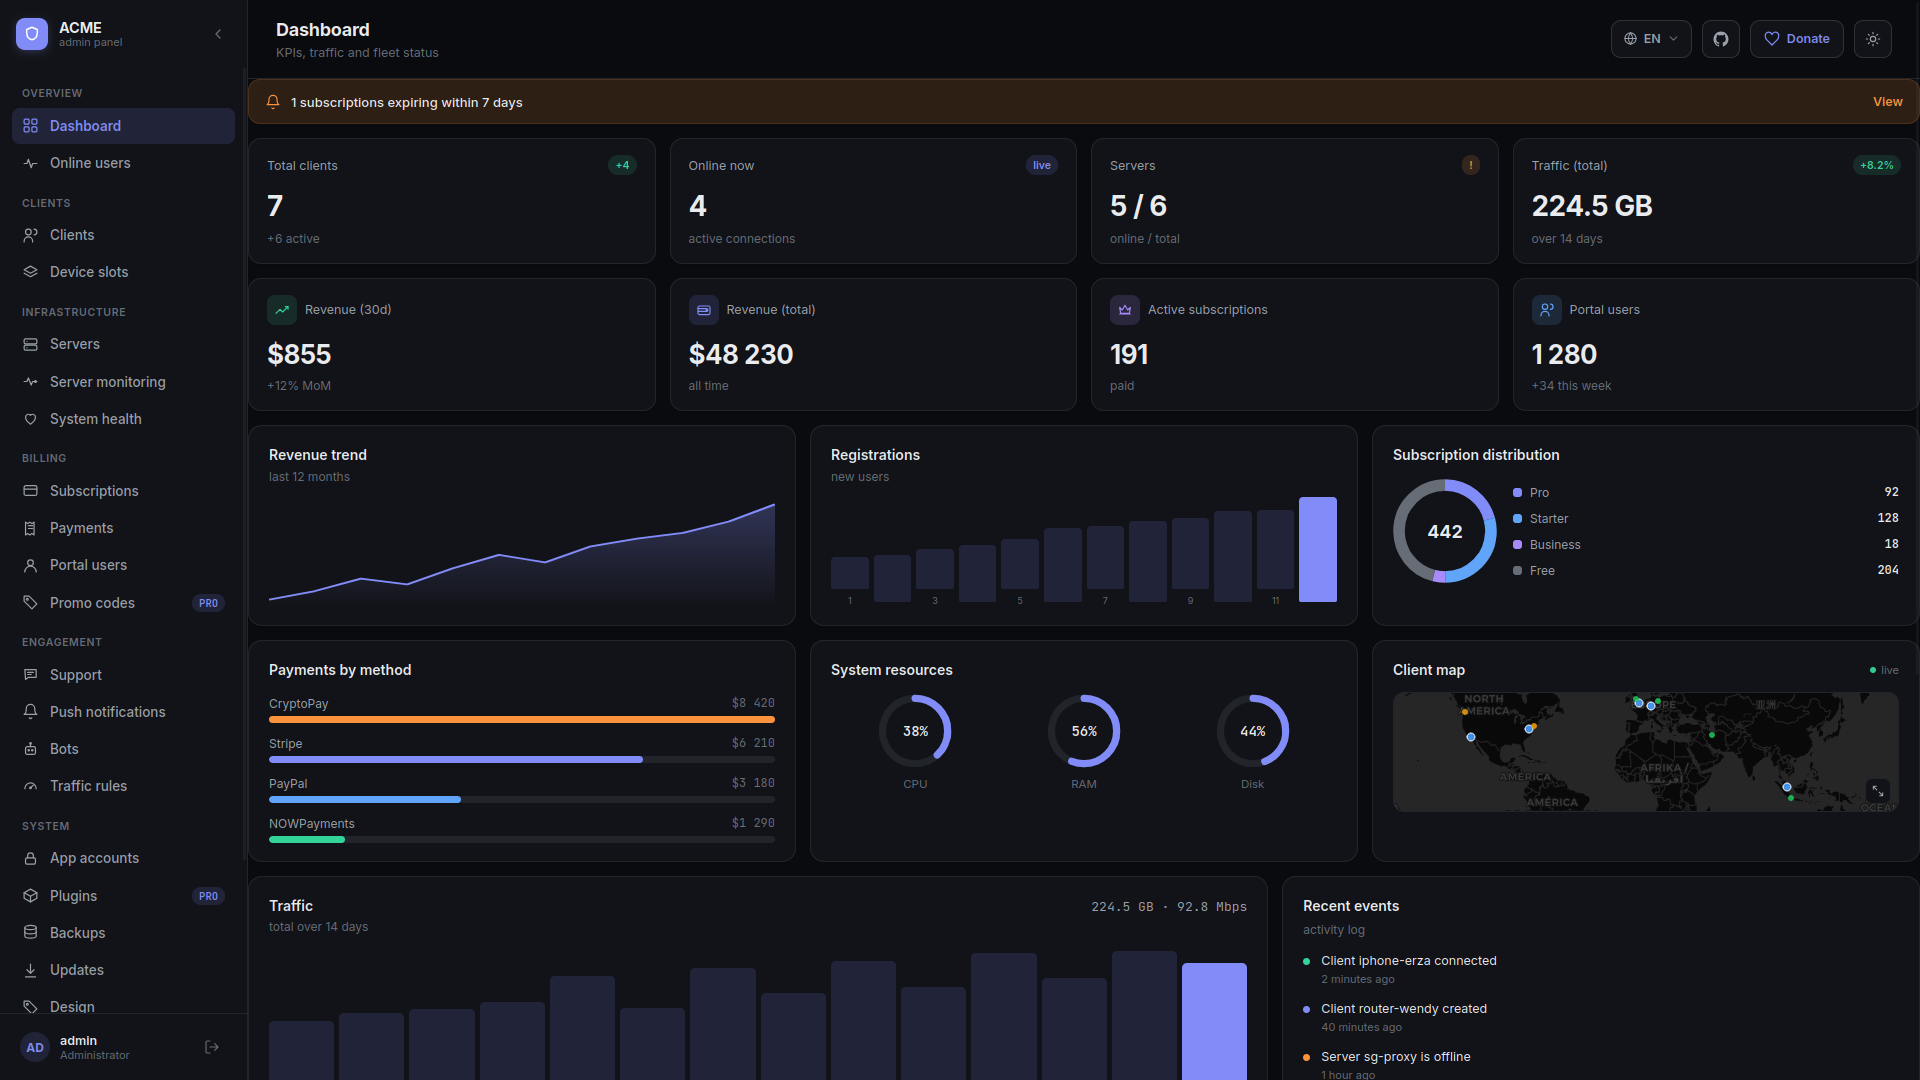
Task: Click the ACME shield logo icon
Action: [x=32, y=34]
